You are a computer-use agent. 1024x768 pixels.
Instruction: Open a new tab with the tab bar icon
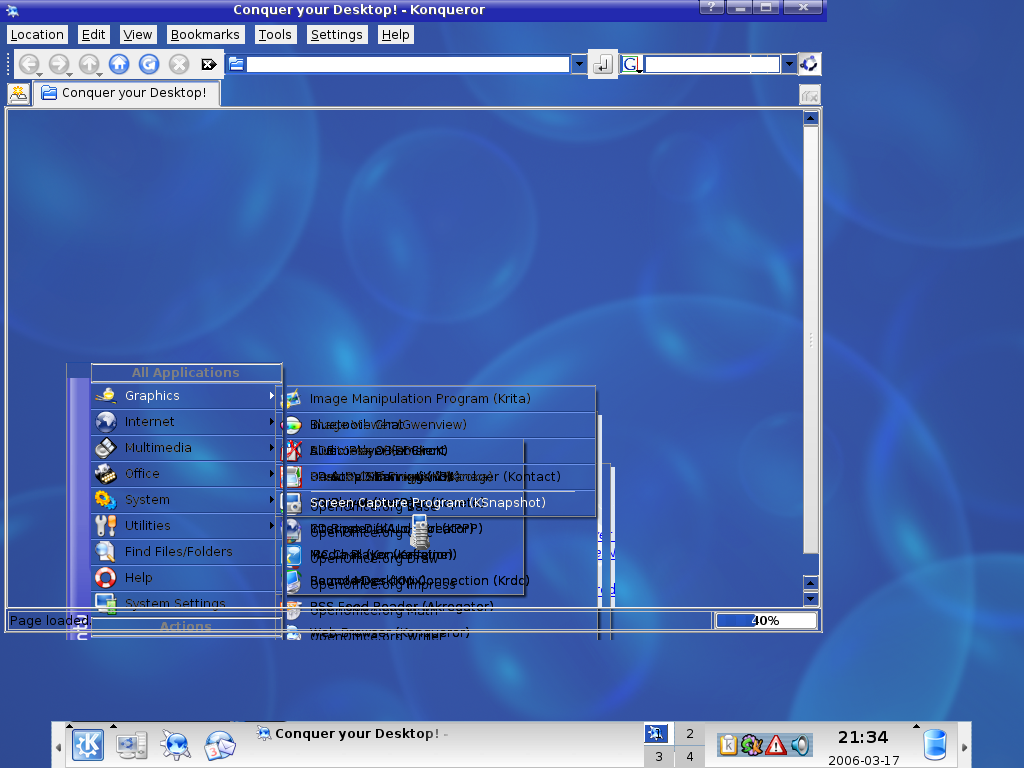[x=18, y=94]
